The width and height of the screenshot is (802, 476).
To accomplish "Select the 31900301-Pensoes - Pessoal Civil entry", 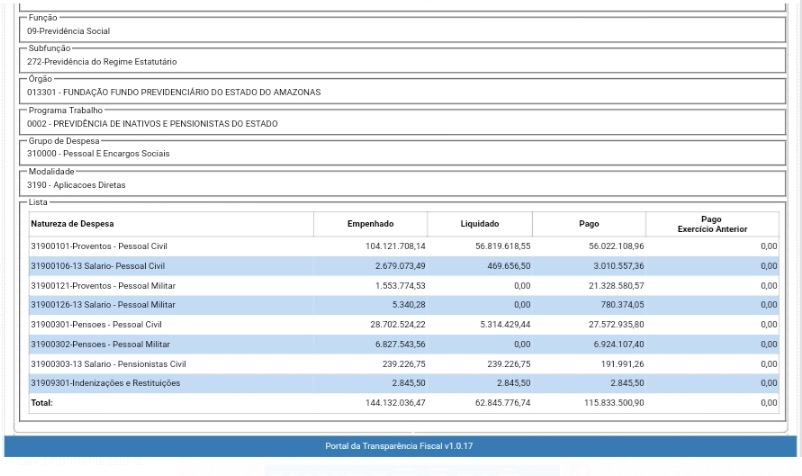I will [94, 327].
